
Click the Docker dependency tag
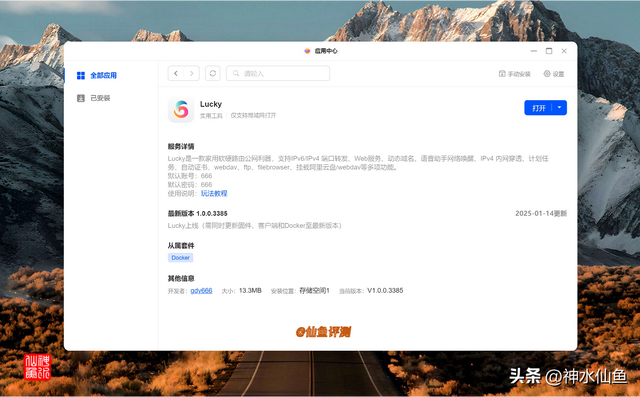180,257
